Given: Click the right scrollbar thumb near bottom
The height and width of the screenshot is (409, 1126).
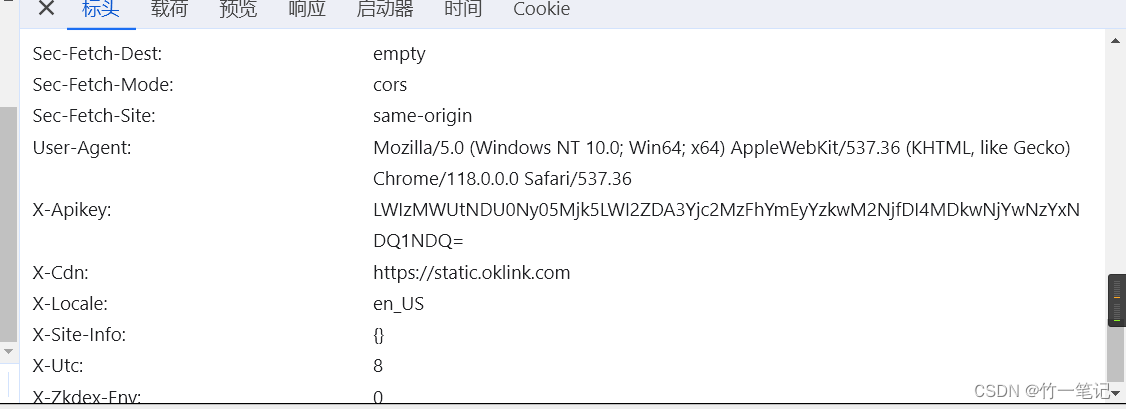Looking at the screenshot, I should point(1116,353).
